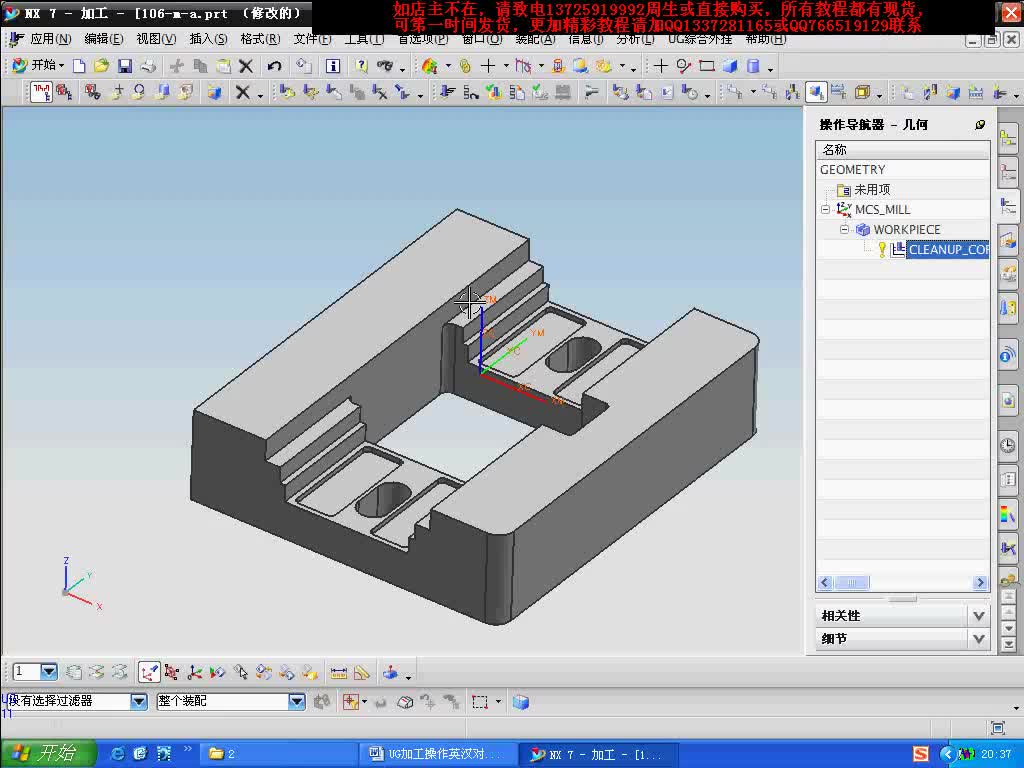Delete using the X icon in top toolbar
This screenshot has width=1024, height=768.
pyautogui.click(x=246, y=66)
